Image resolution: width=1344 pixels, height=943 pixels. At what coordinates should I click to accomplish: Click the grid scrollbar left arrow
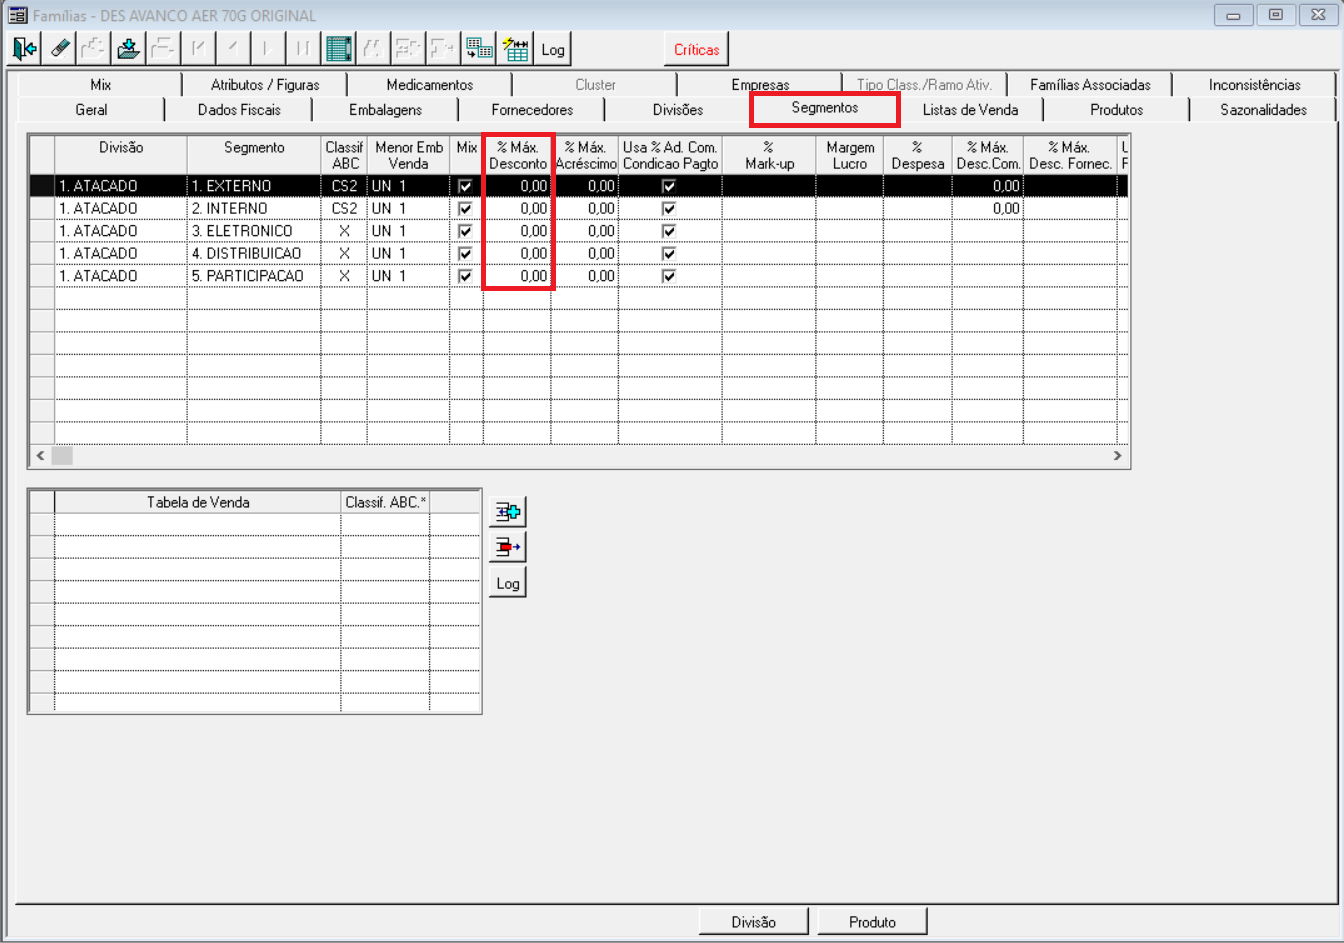point(40,456)
